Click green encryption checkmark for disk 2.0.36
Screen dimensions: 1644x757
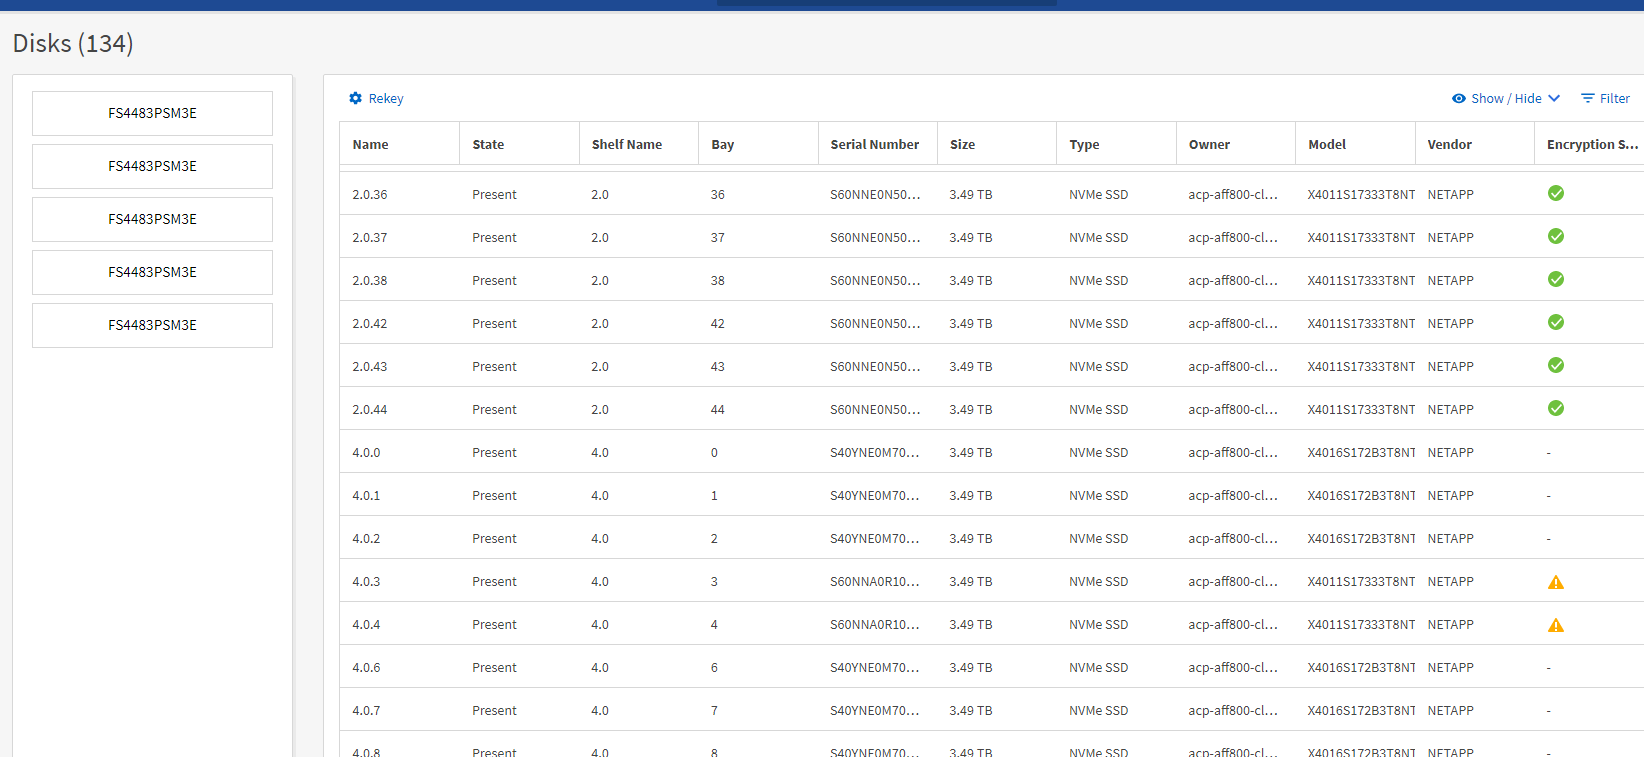1555,193
